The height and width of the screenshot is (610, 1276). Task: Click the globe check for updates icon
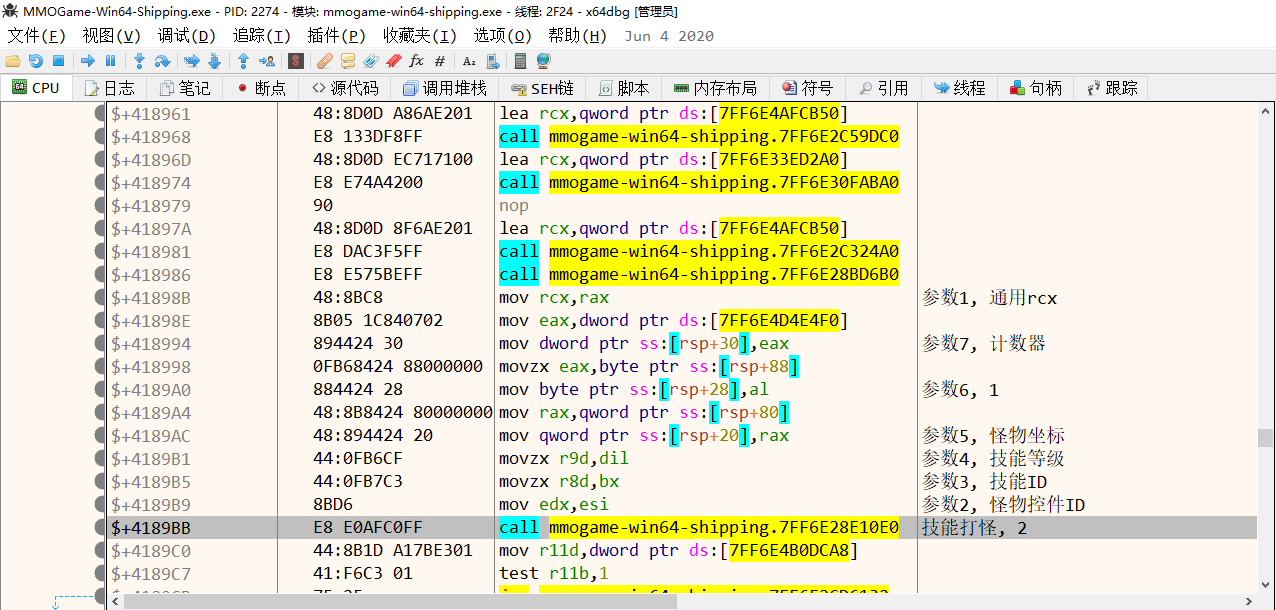pyautogui.click(x=543, y=61)
